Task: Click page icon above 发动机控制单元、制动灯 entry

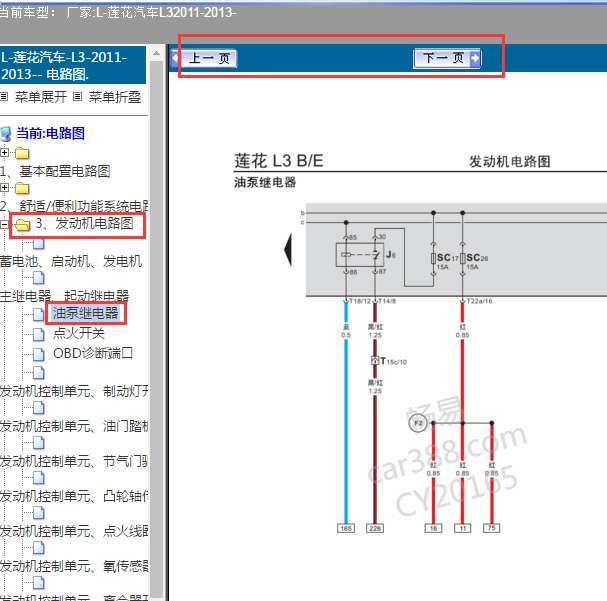Action: 39,372
